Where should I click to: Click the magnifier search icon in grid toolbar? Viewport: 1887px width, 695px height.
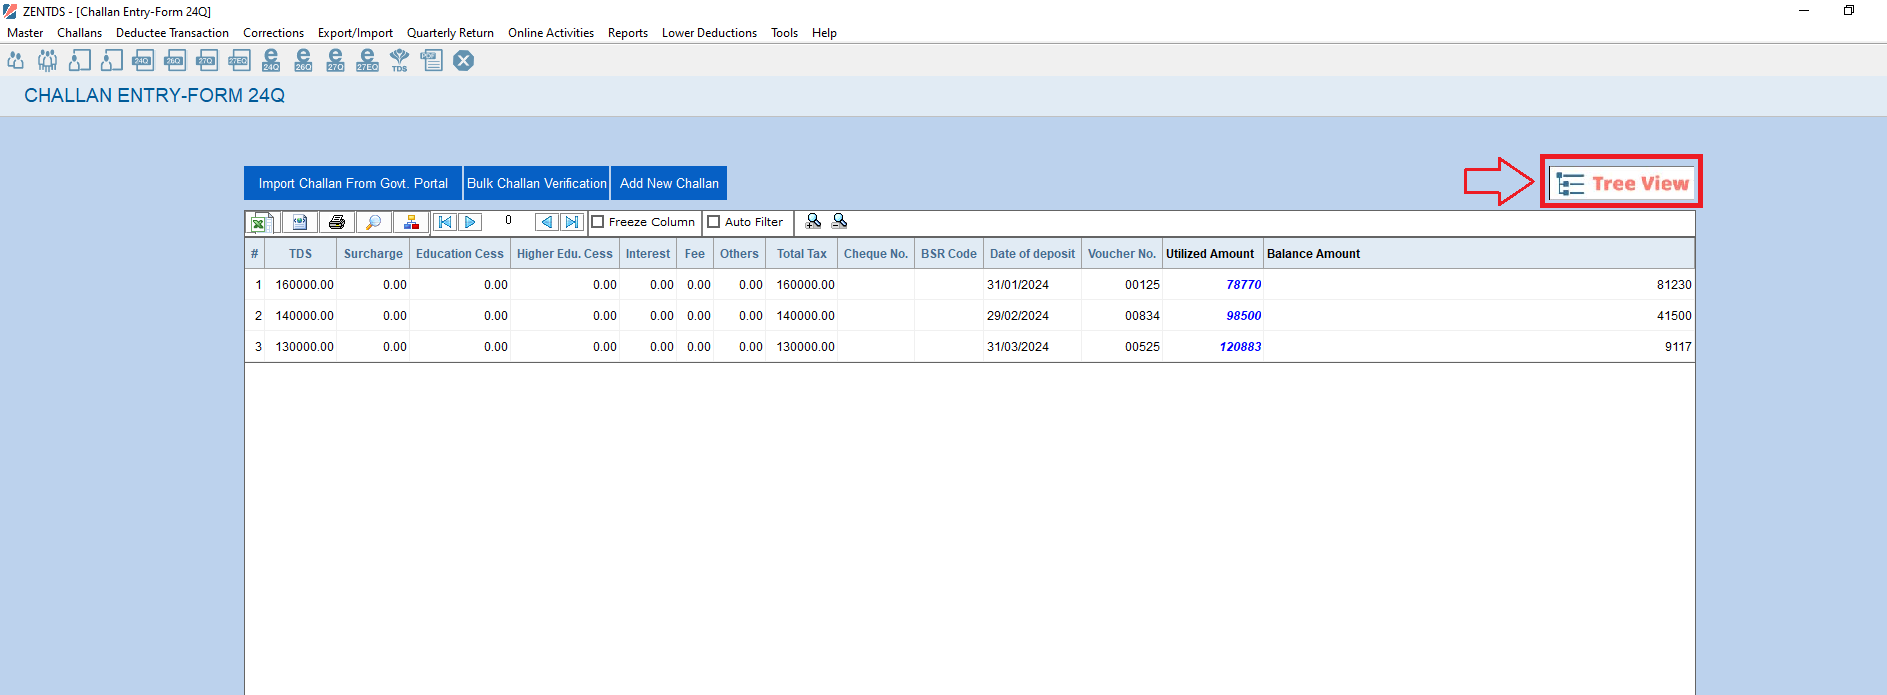373,222
